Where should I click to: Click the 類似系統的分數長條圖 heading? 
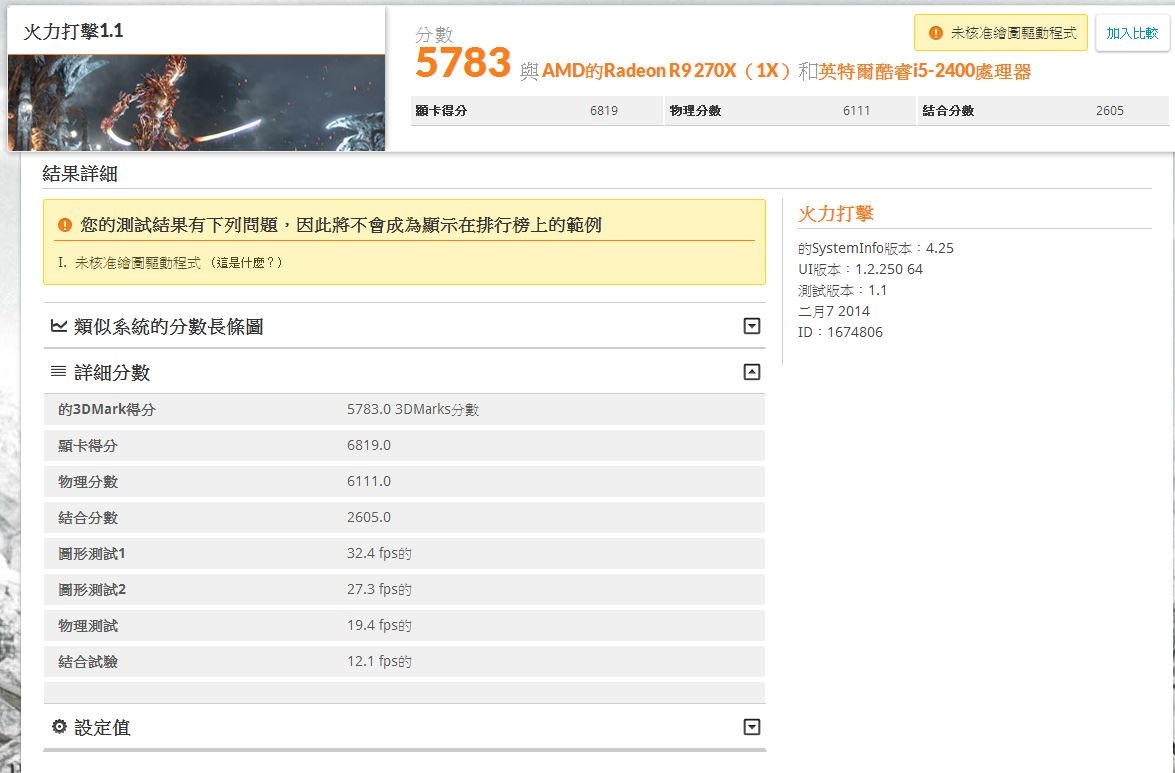(x=169, y=327)
